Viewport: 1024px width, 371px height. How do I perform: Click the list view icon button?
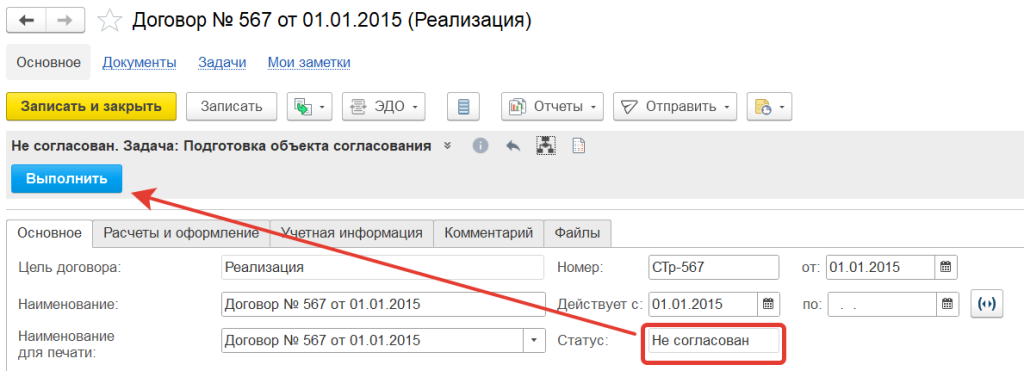[x=464, y=106]
